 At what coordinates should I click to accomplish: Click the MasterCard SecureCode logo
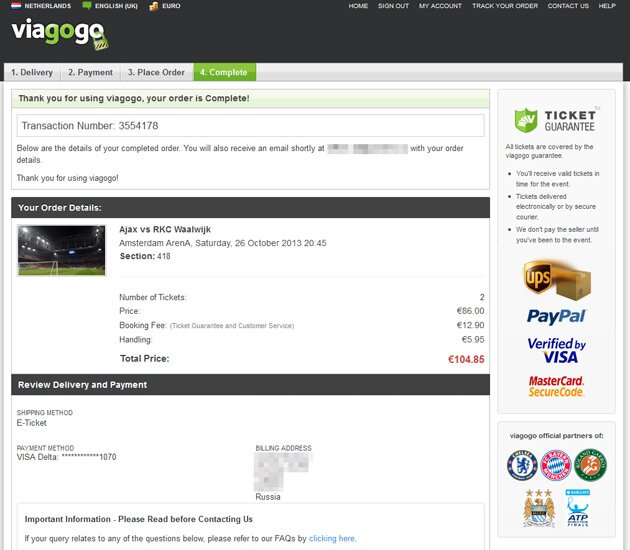pyautogui.click(x=556, y=386)
